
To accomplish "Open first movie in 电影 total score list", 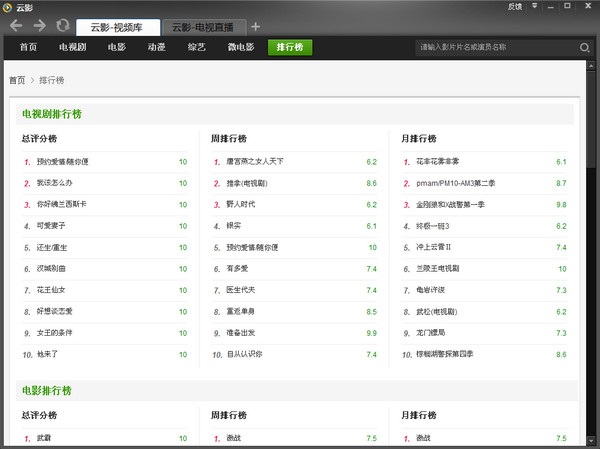I will click(44, 438).
